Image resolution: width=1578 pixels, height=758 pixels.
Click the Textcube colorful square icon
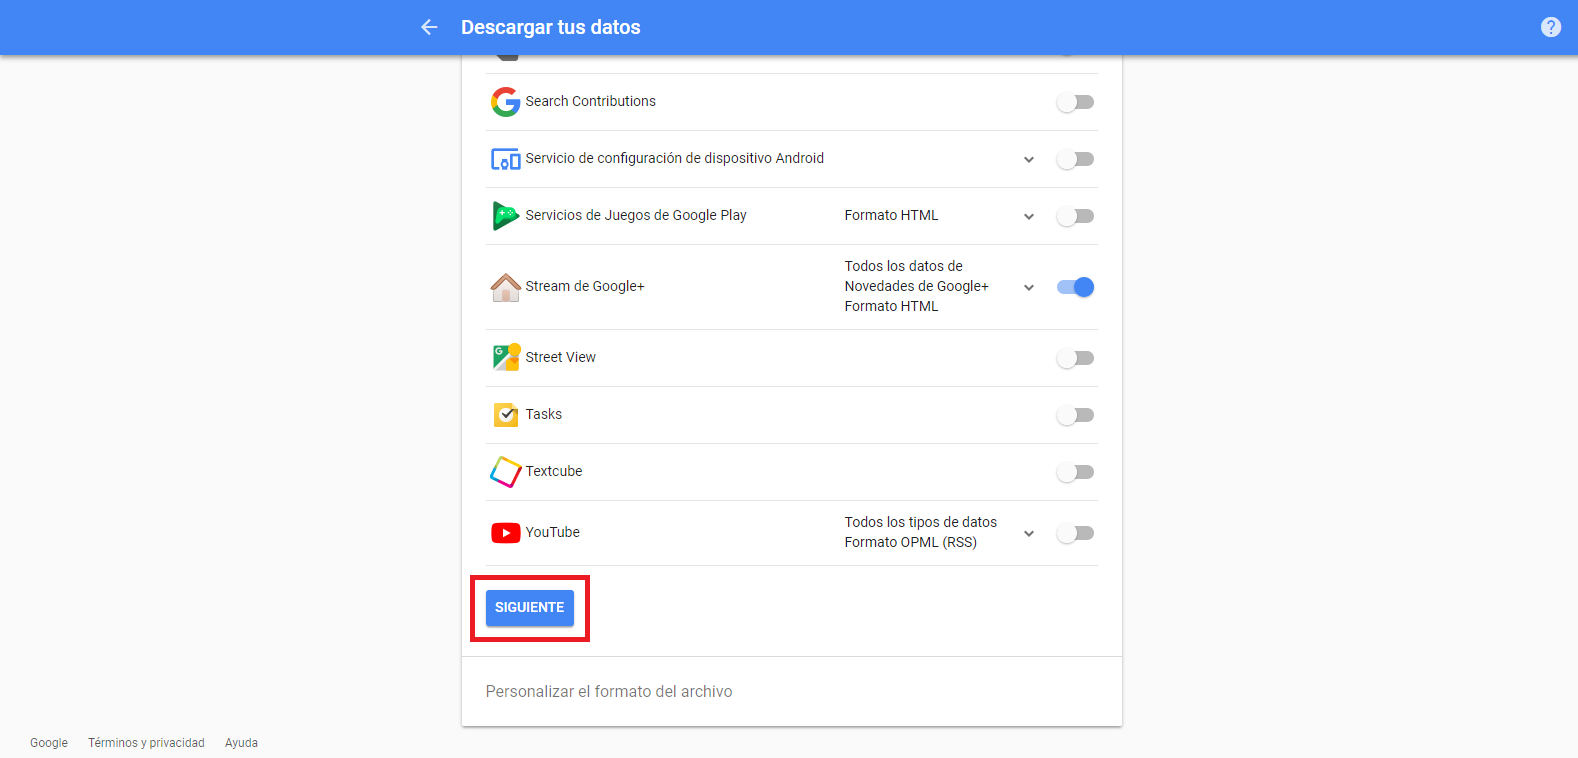pos(506,472)
